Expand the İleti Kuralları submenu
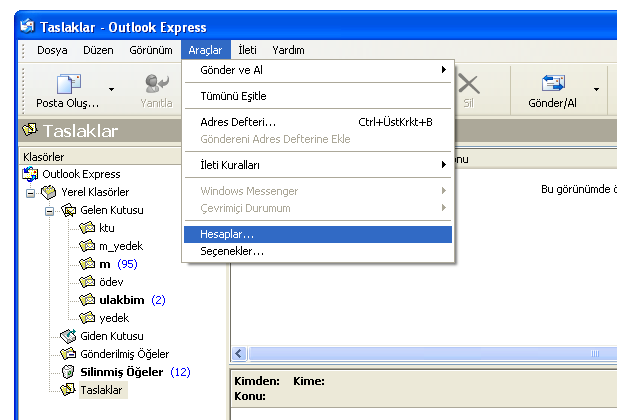Image resolution: width=617 pixels, height=420 pixels. [318, 165]
